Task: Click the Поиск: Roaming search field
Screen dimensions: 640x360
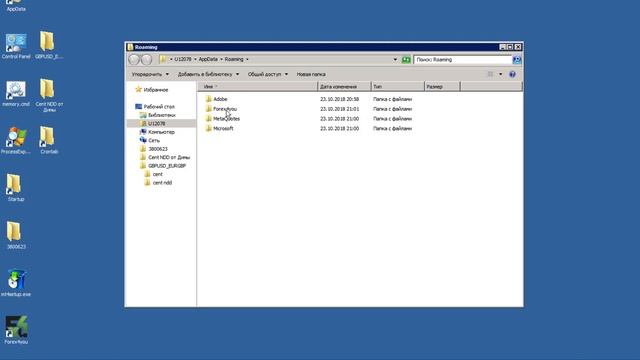Action: pyautogui.click(x=462, y=60)
